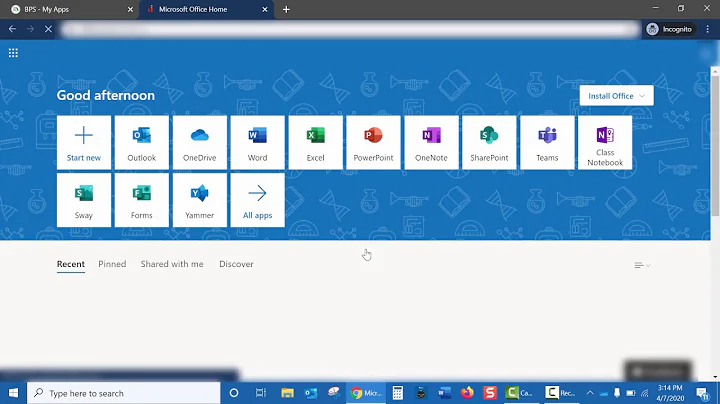
Task: Close the Microsoft Office Home tab
Action: tap(264, 9)
